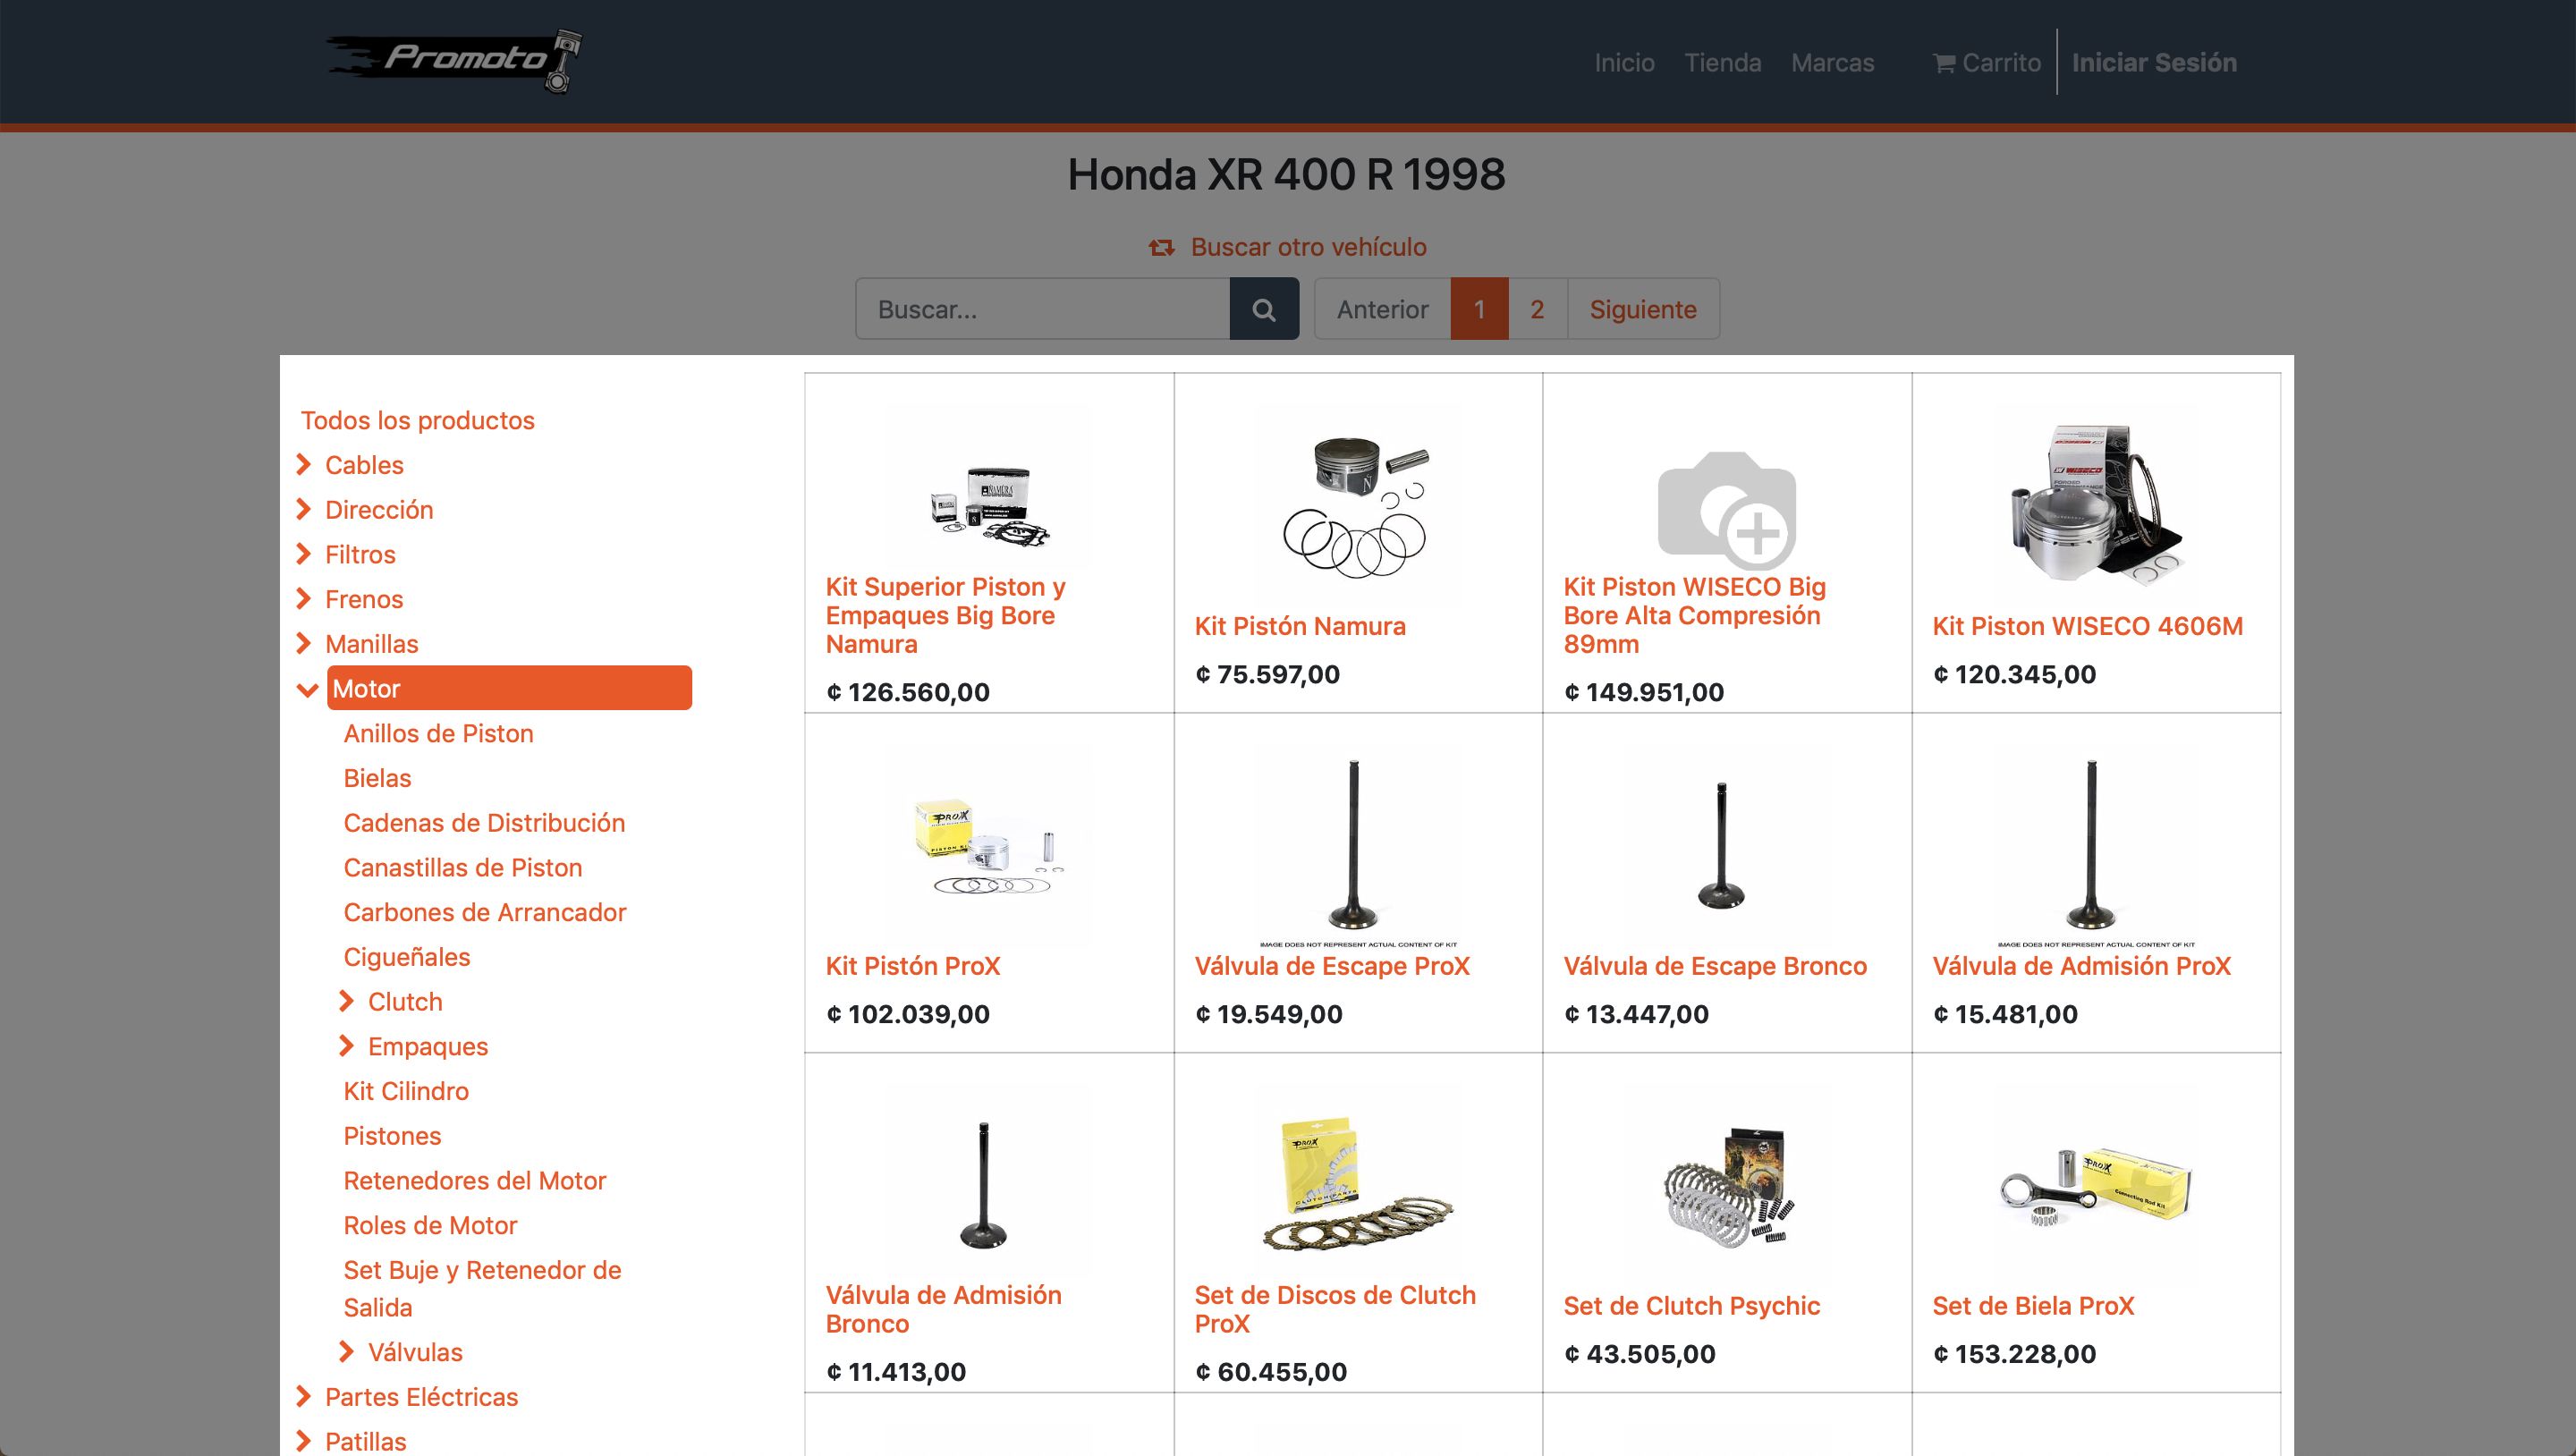
Task: Expand the Cables category chevron
Action: point(304,465)
